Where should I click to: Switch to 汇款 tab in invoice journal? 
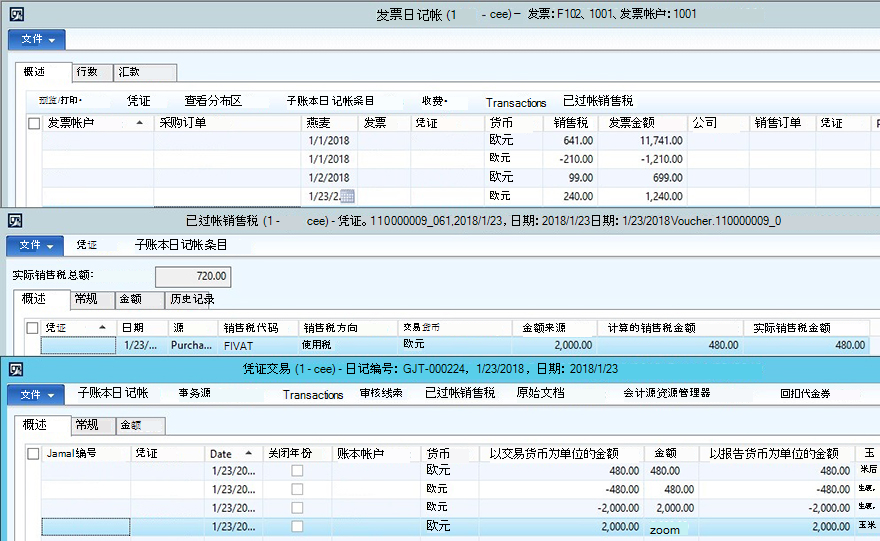(145, 72)
